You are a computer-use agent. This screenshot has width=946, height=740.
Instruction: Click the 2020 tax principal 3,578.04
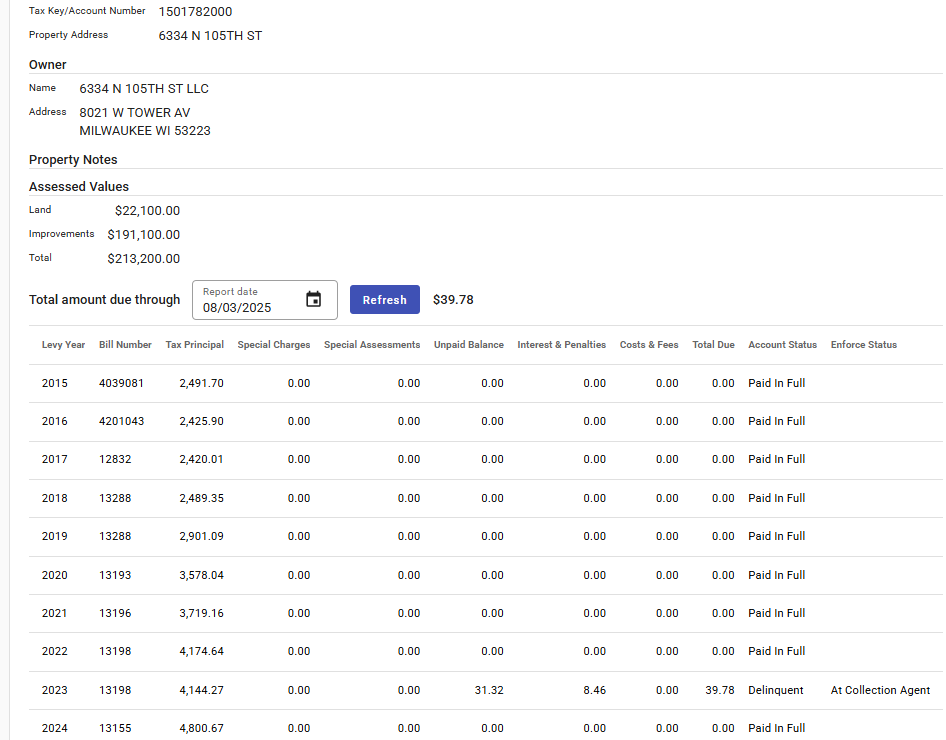point(201,575)
